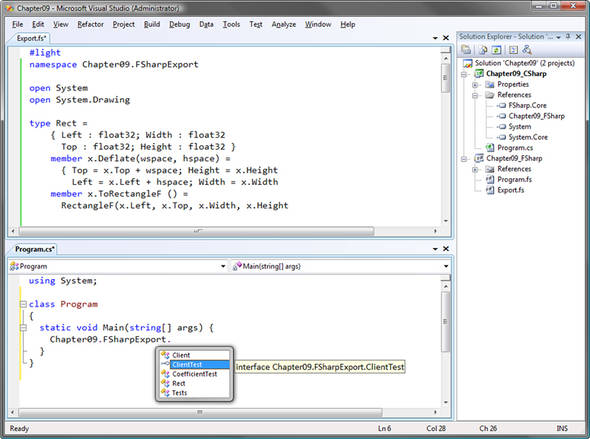Click the Program.cs file icon in Solution Explorer
The image size is (590, 439).
[x=490, y=147]
